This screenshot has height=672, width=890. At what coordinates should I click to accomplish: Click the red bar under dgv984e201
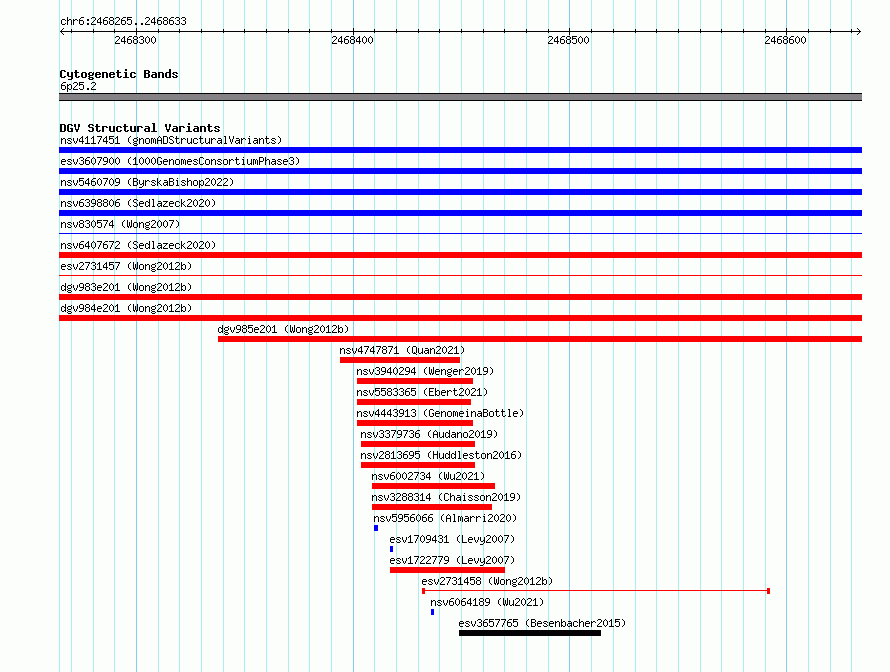click(x=460, y=318)
